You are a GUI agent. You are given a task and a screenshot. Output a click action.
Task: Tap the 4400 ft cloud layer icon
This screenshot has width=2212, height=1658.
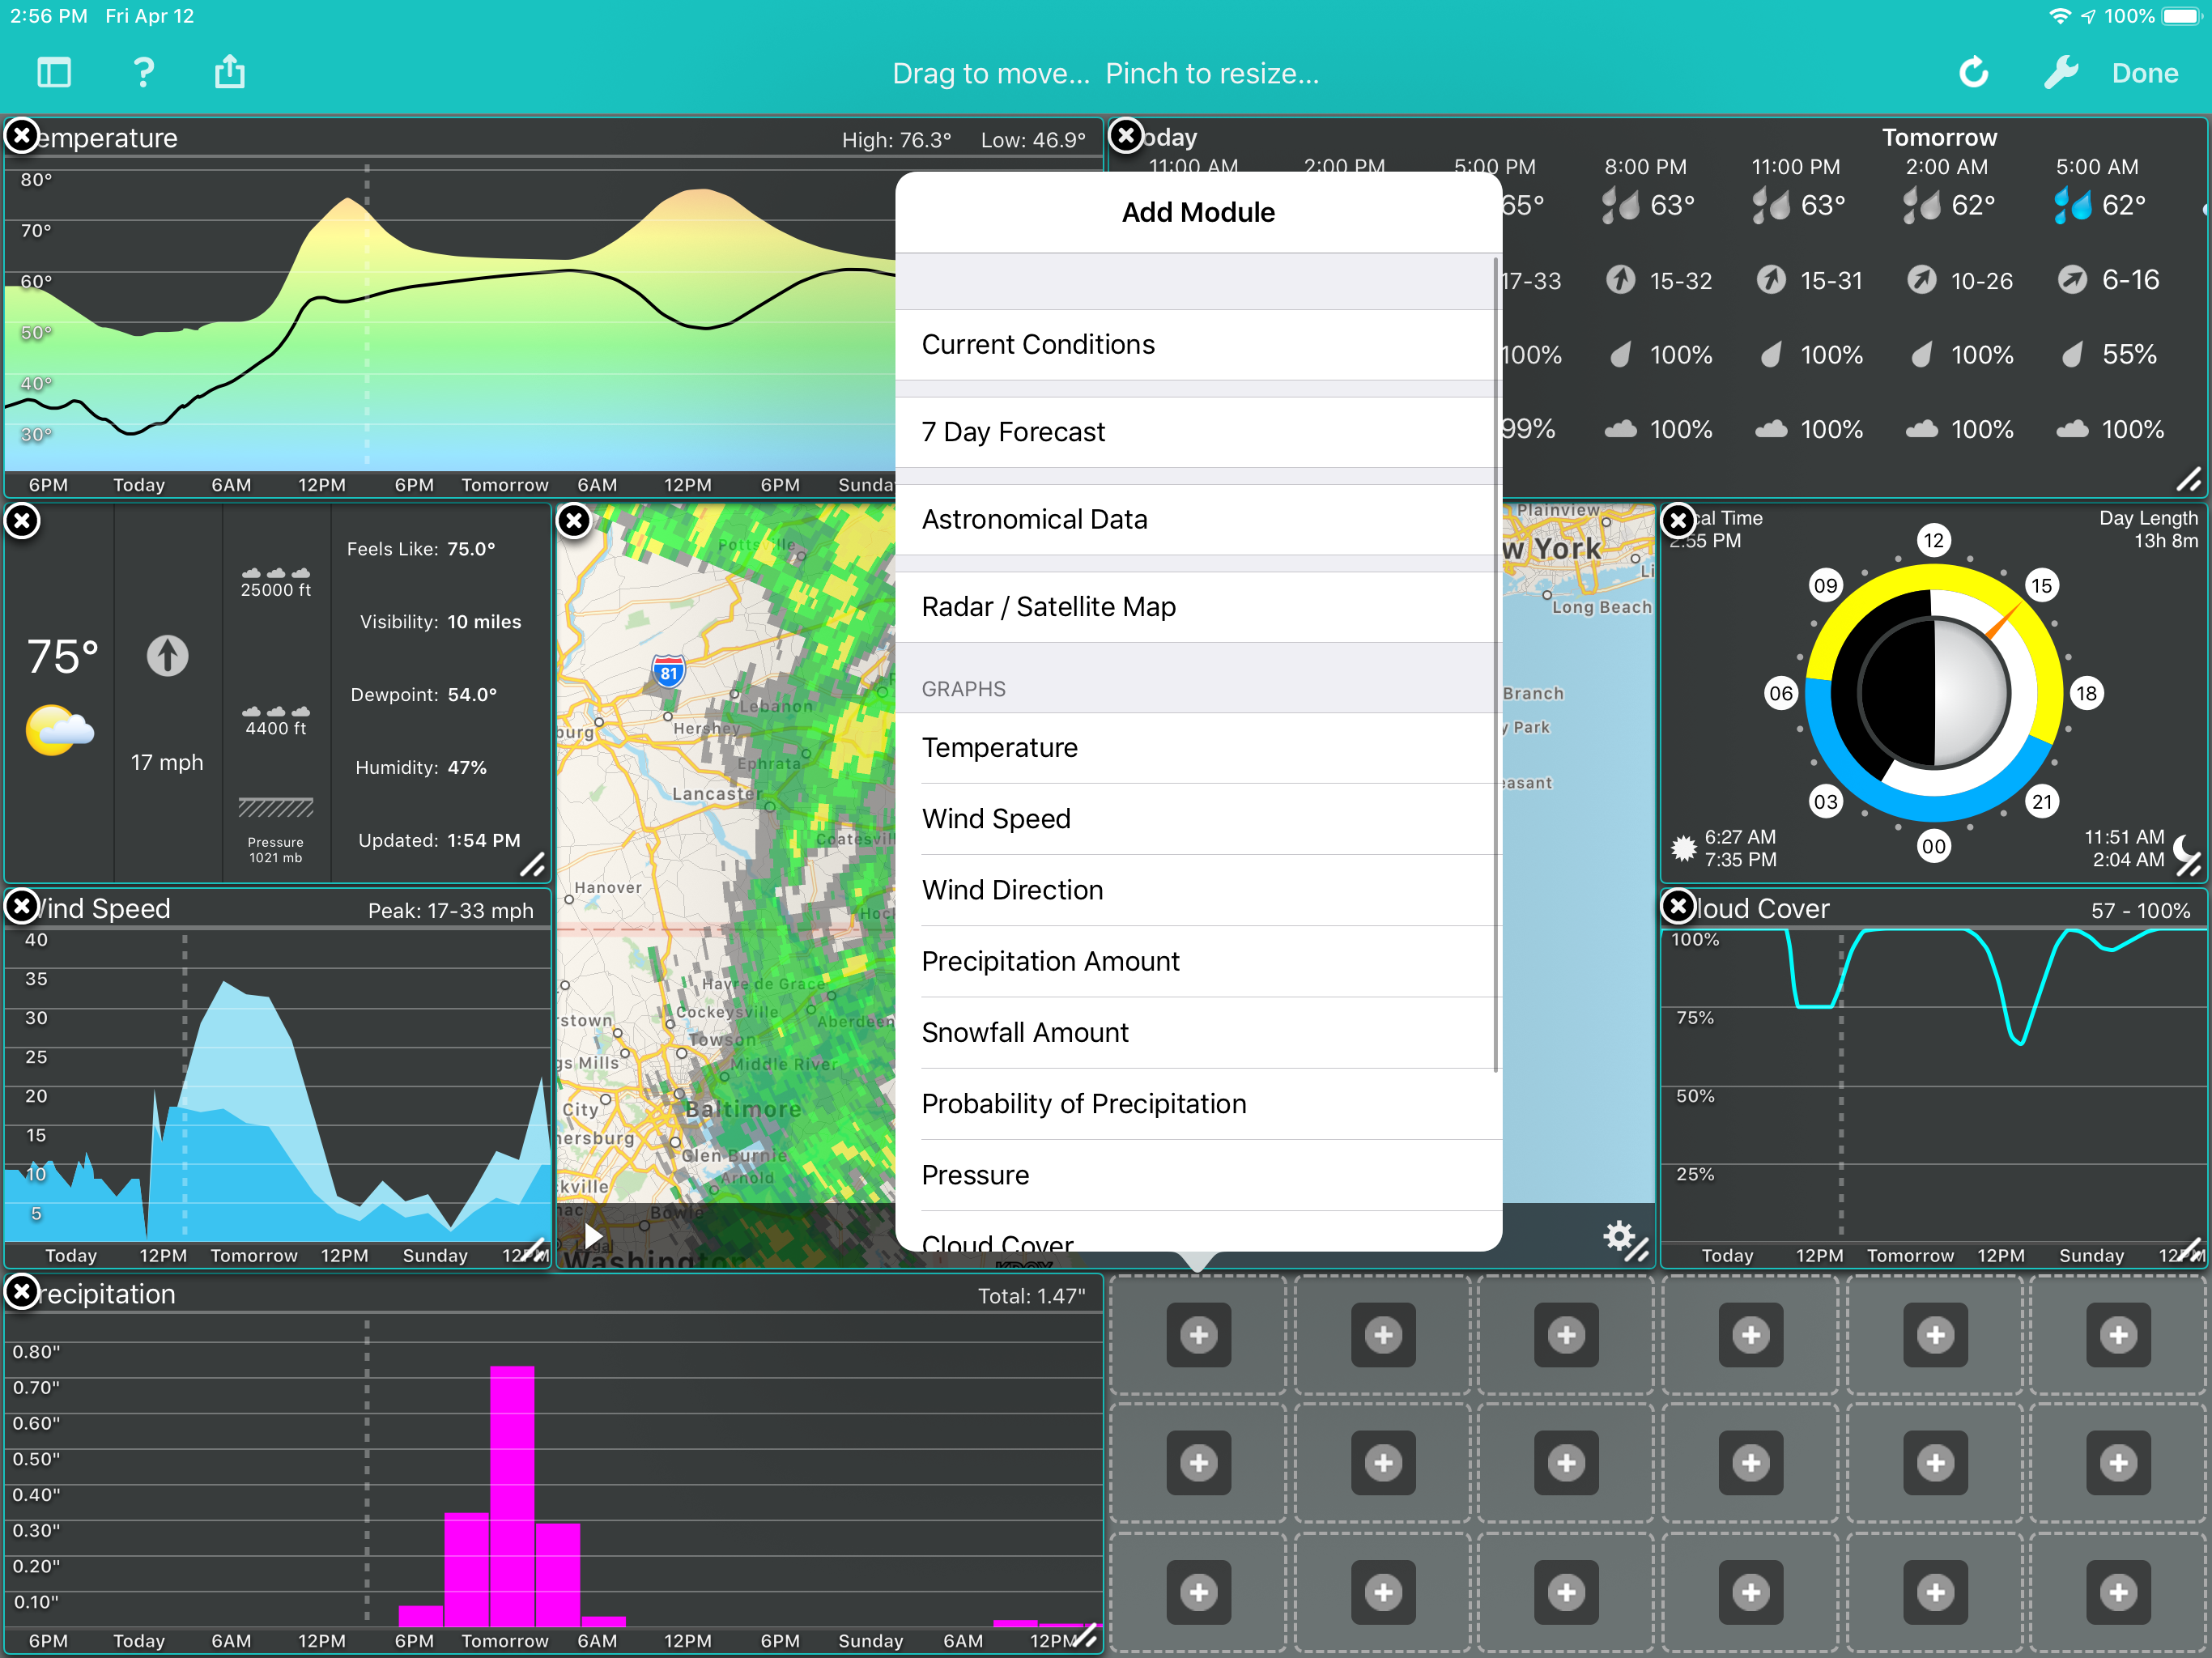pyautogui.click(x=275, y=711)
